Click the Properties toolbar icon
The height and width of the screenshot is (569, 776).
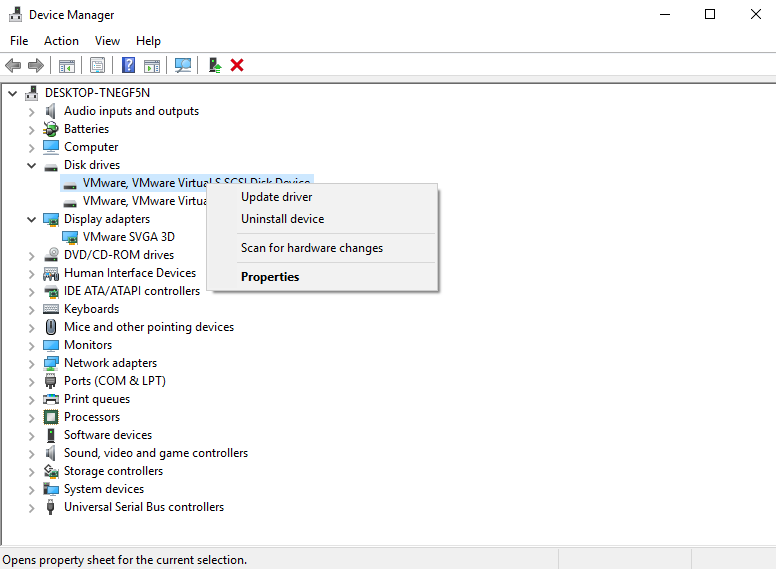[97, 65]
